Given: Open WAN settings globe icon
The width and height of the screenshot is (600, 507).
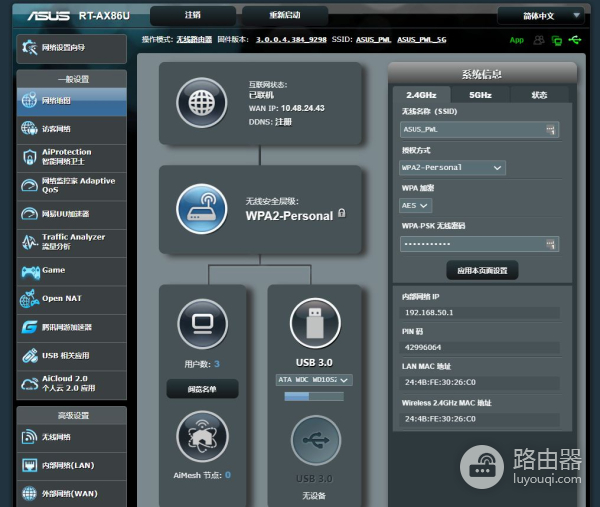Looking at the screenshot, I should [x=29, y=494].
